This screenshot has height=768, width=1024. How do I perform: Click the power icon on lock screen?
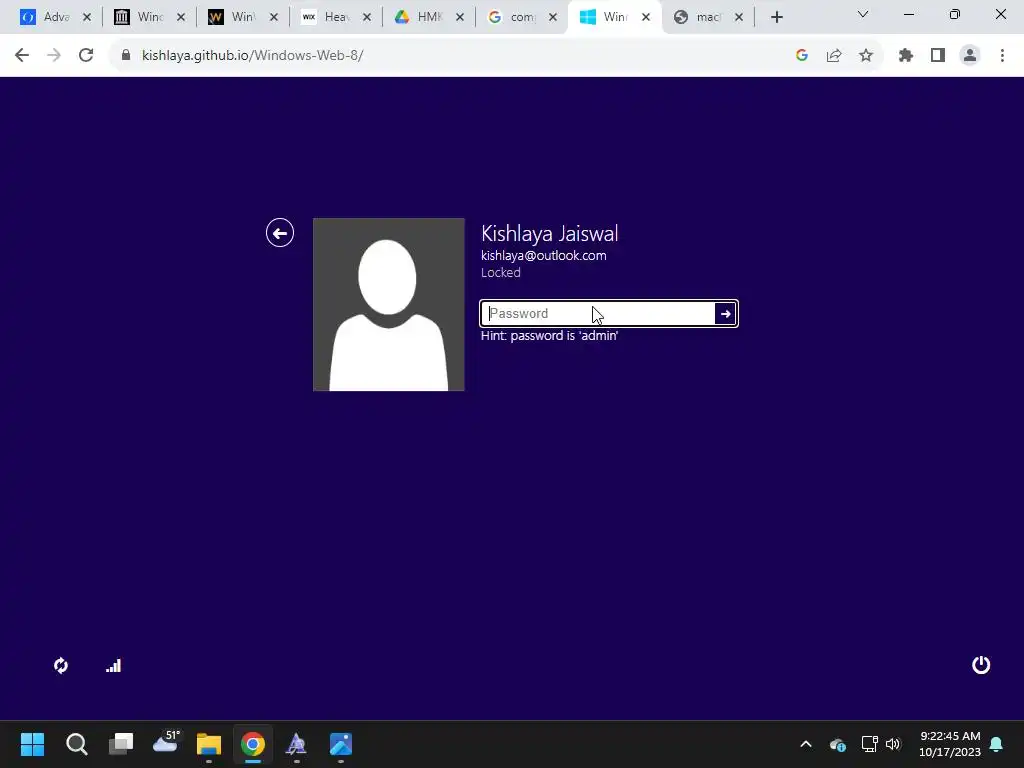pos(981,665)
